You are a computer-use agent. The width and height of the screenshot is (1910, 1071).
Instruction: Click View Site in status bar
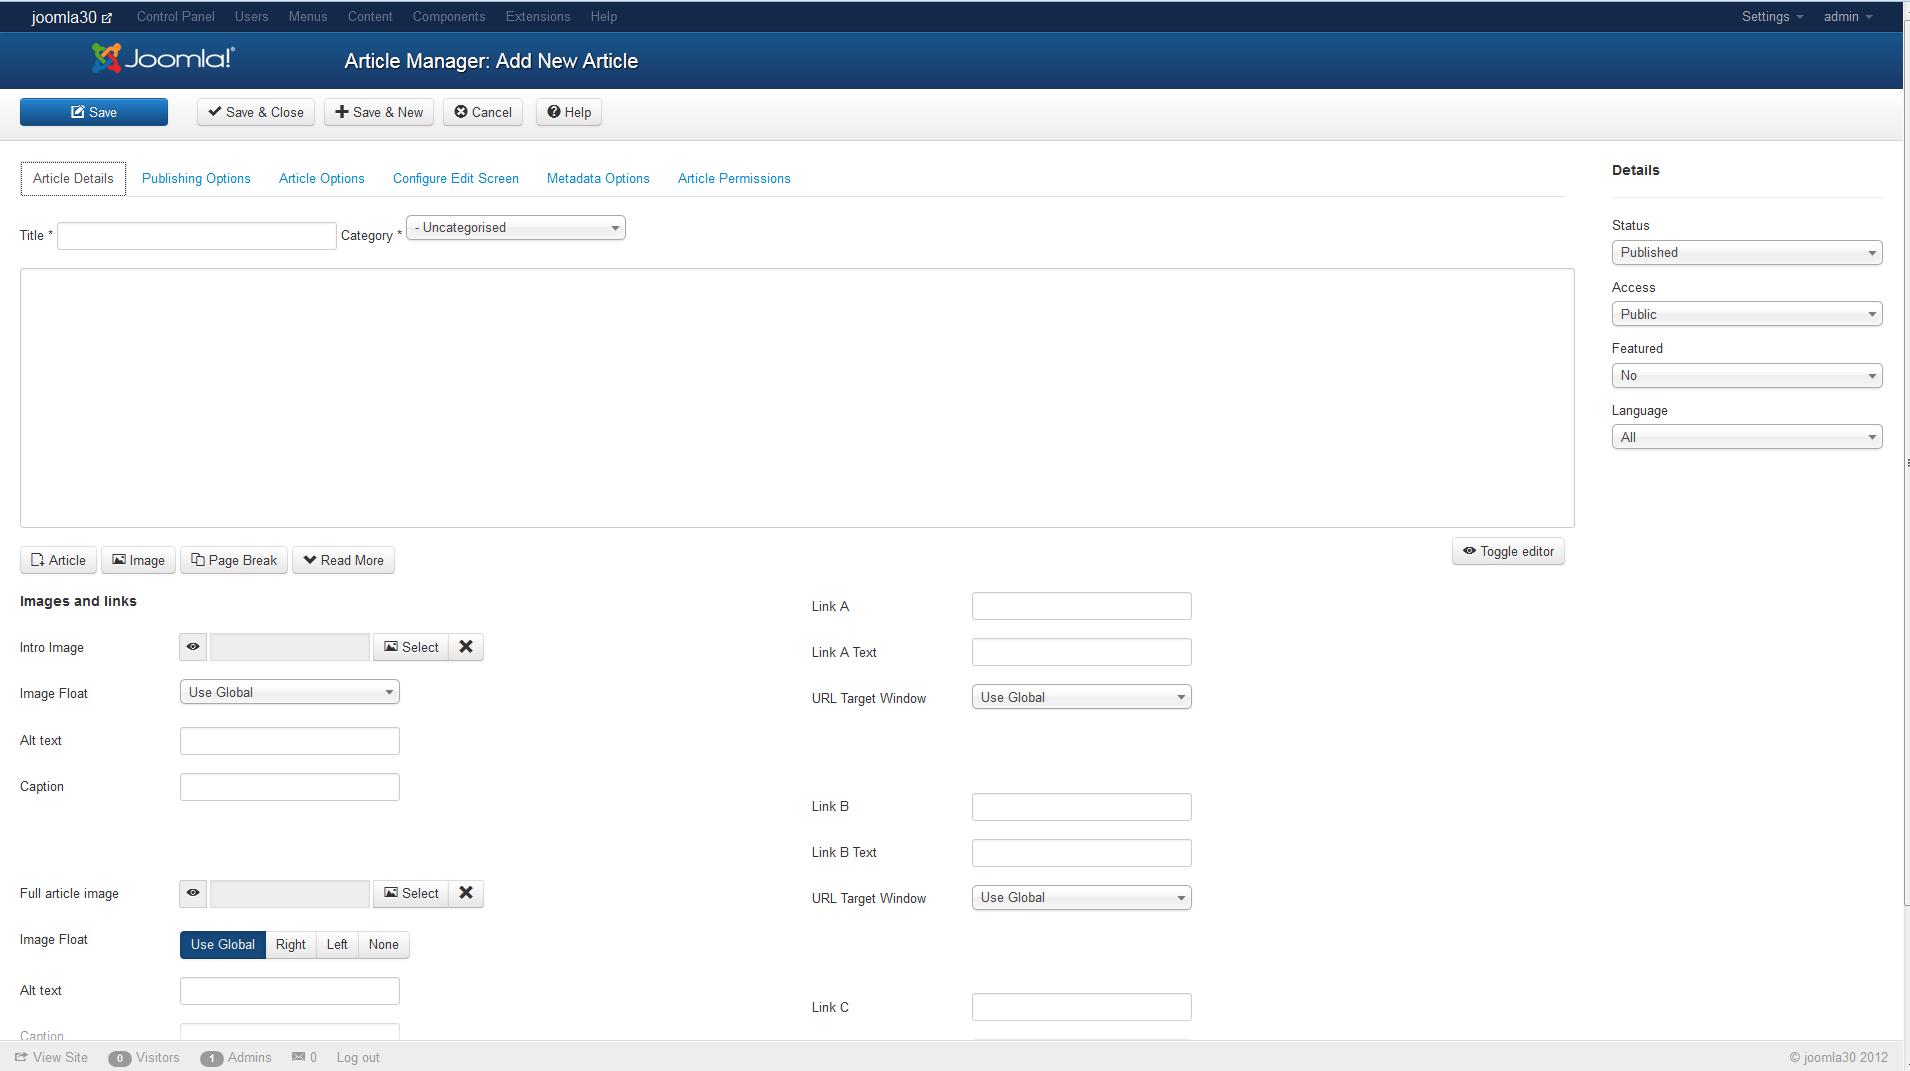click(x=51, y=1057)
